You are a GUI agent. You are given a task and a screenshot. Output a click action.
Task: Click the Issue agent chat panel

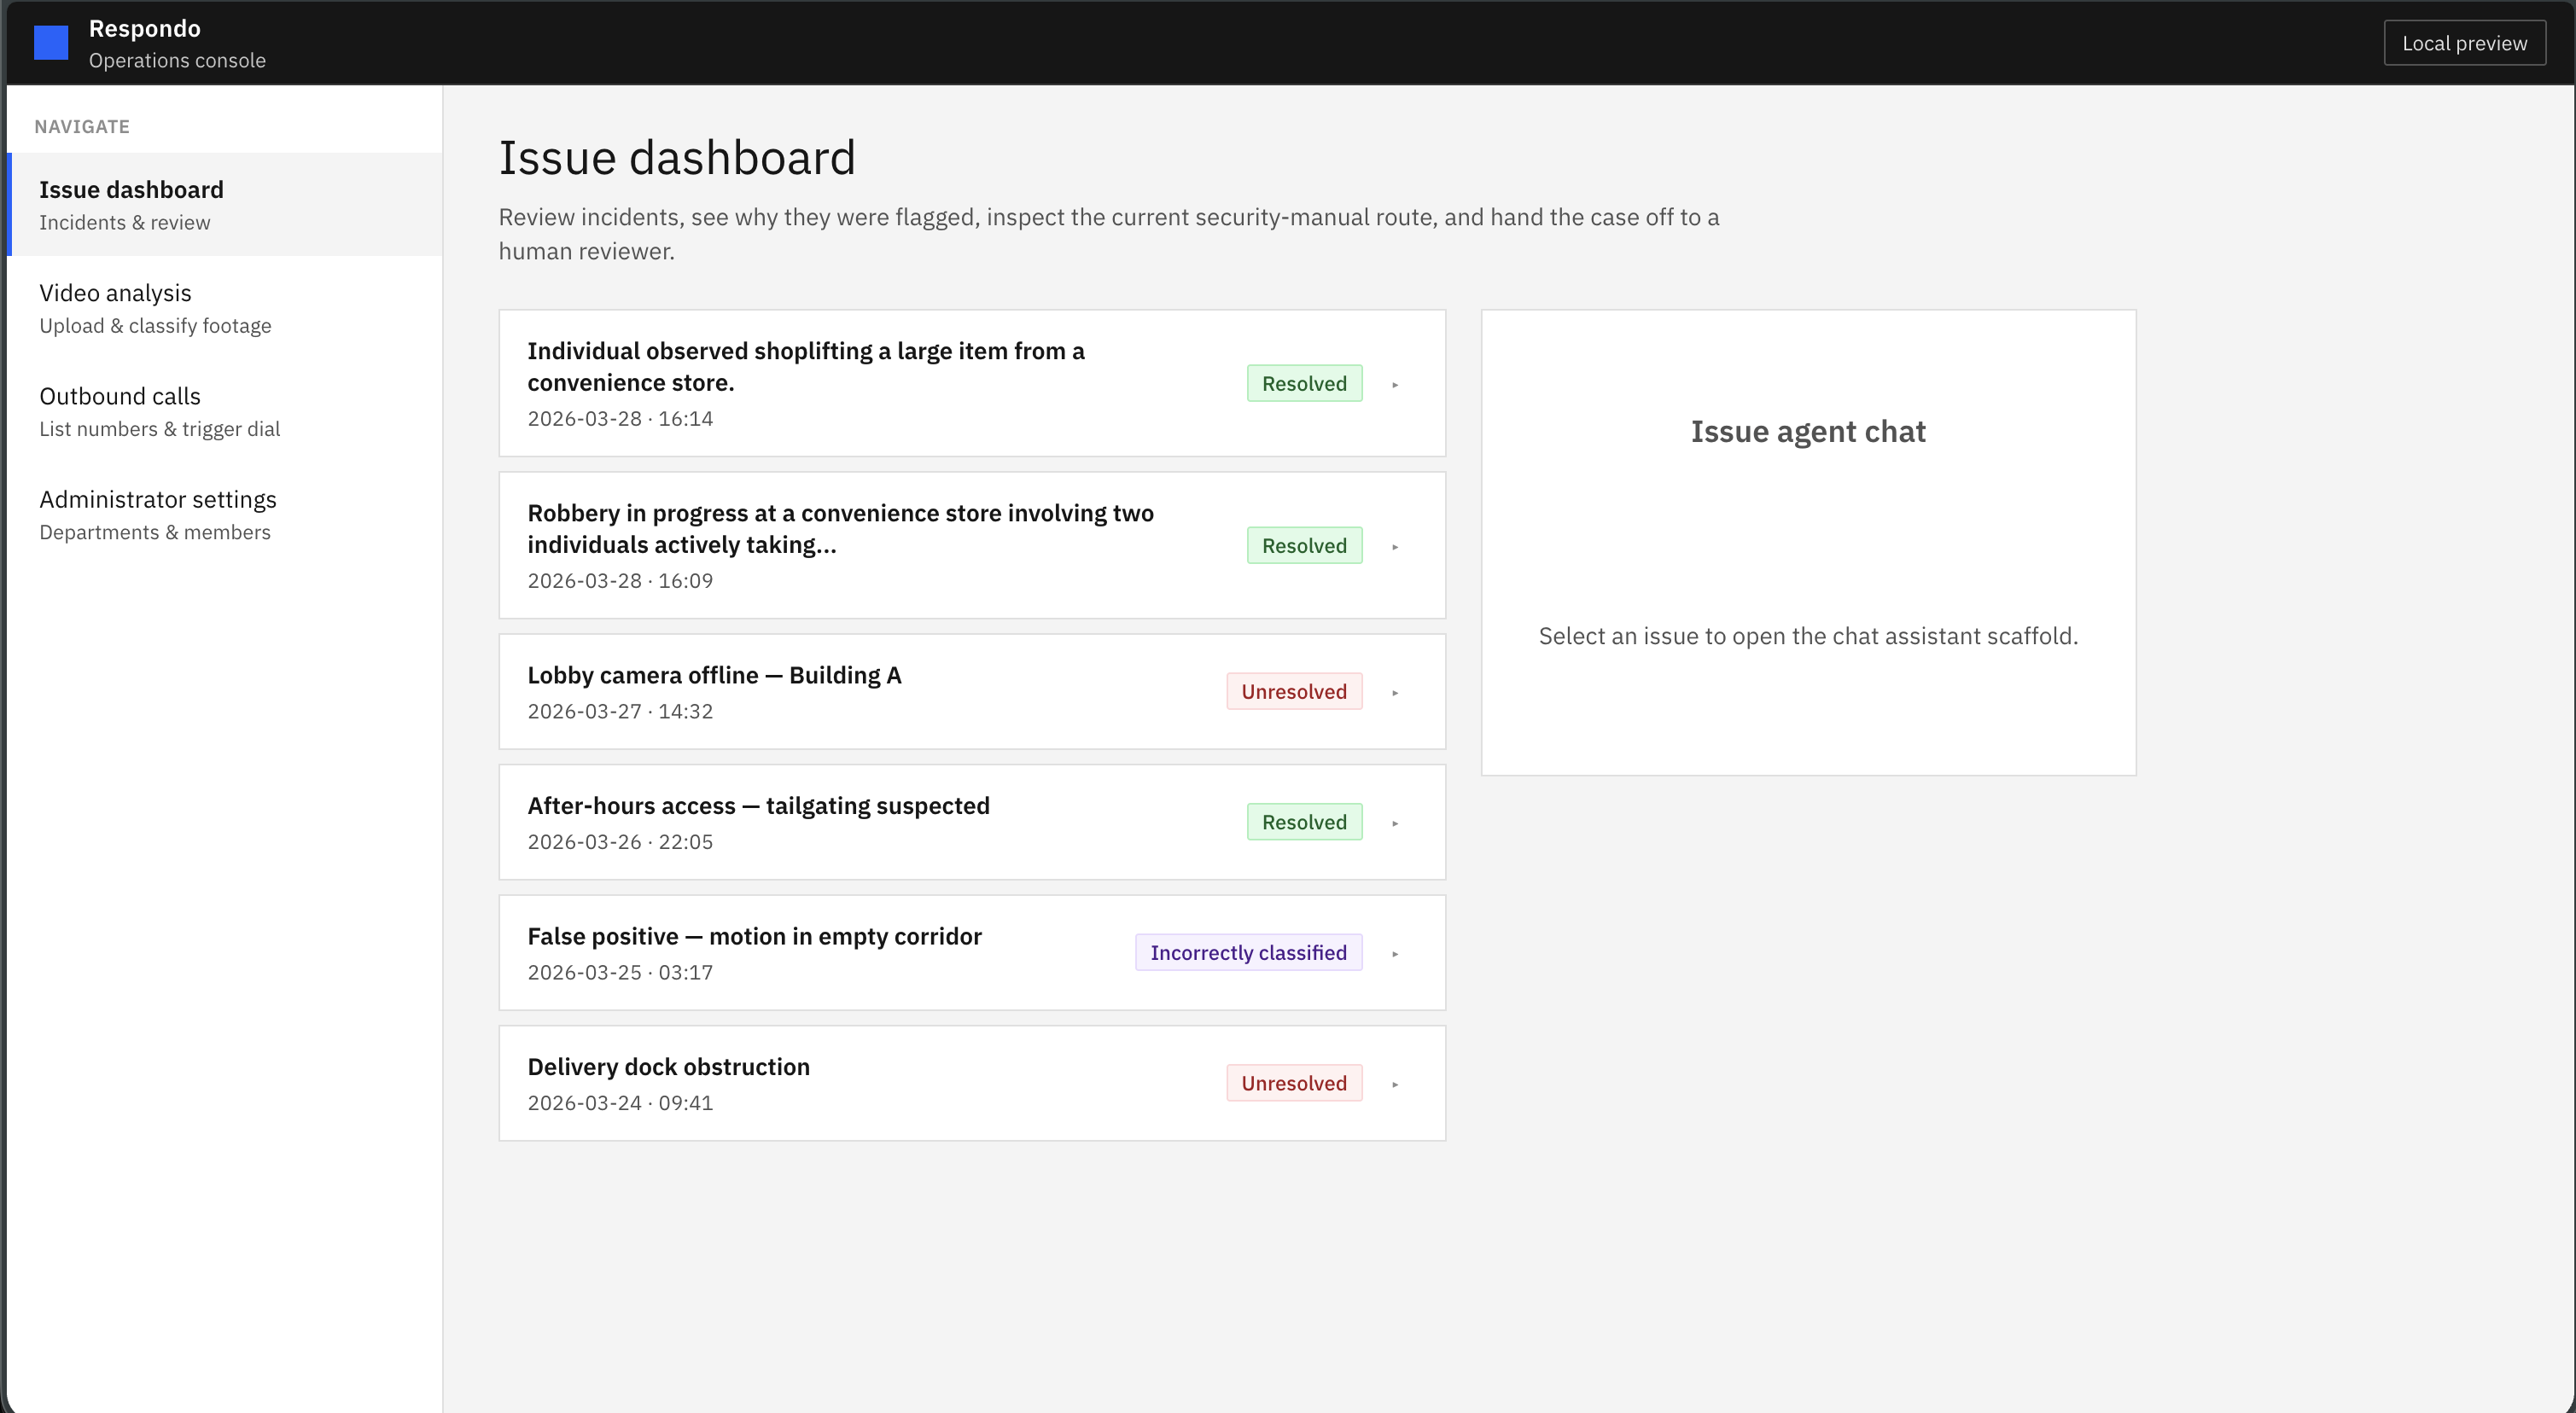(x=1807, y=541)
